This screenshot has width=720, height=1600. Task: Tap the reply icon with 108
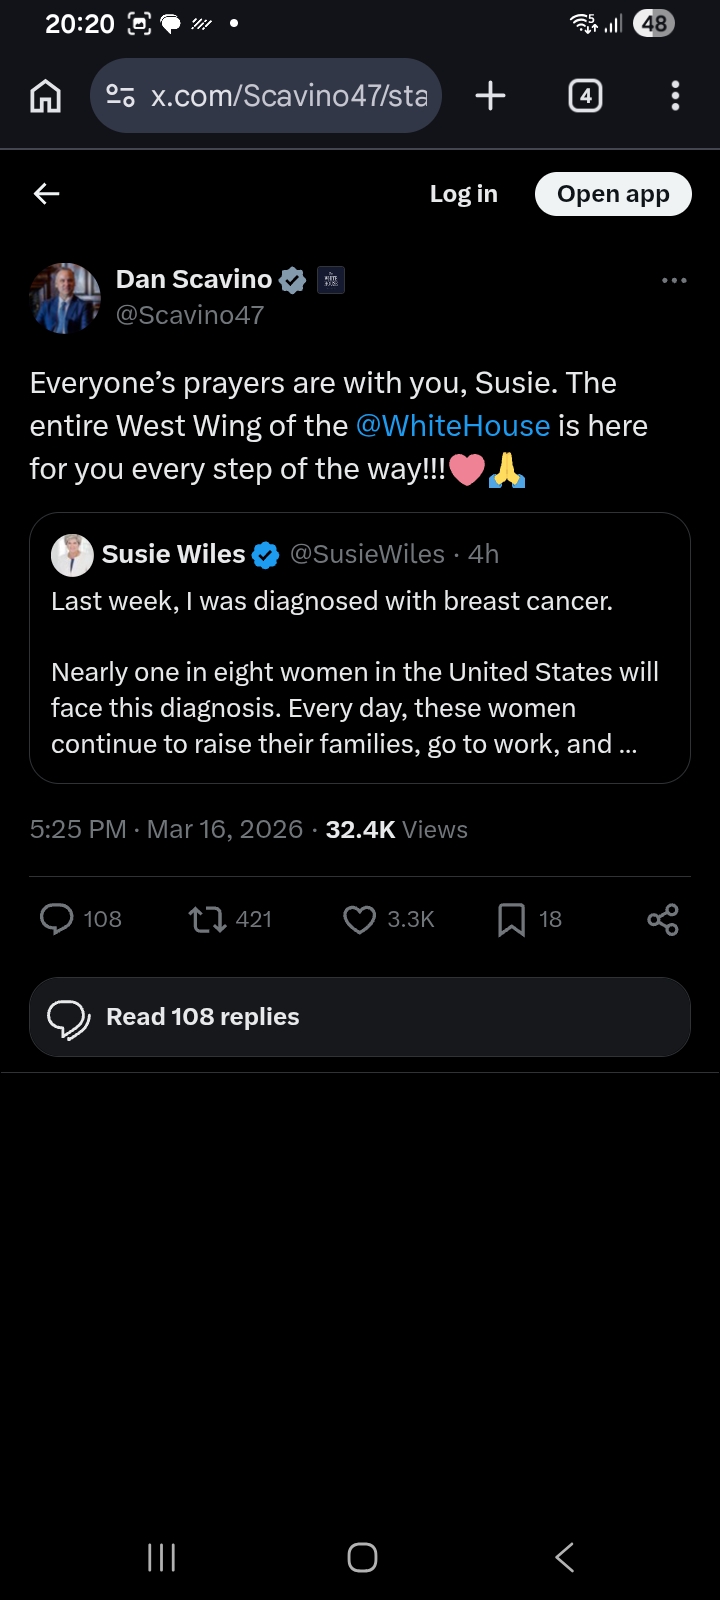(x=57, y=919)
